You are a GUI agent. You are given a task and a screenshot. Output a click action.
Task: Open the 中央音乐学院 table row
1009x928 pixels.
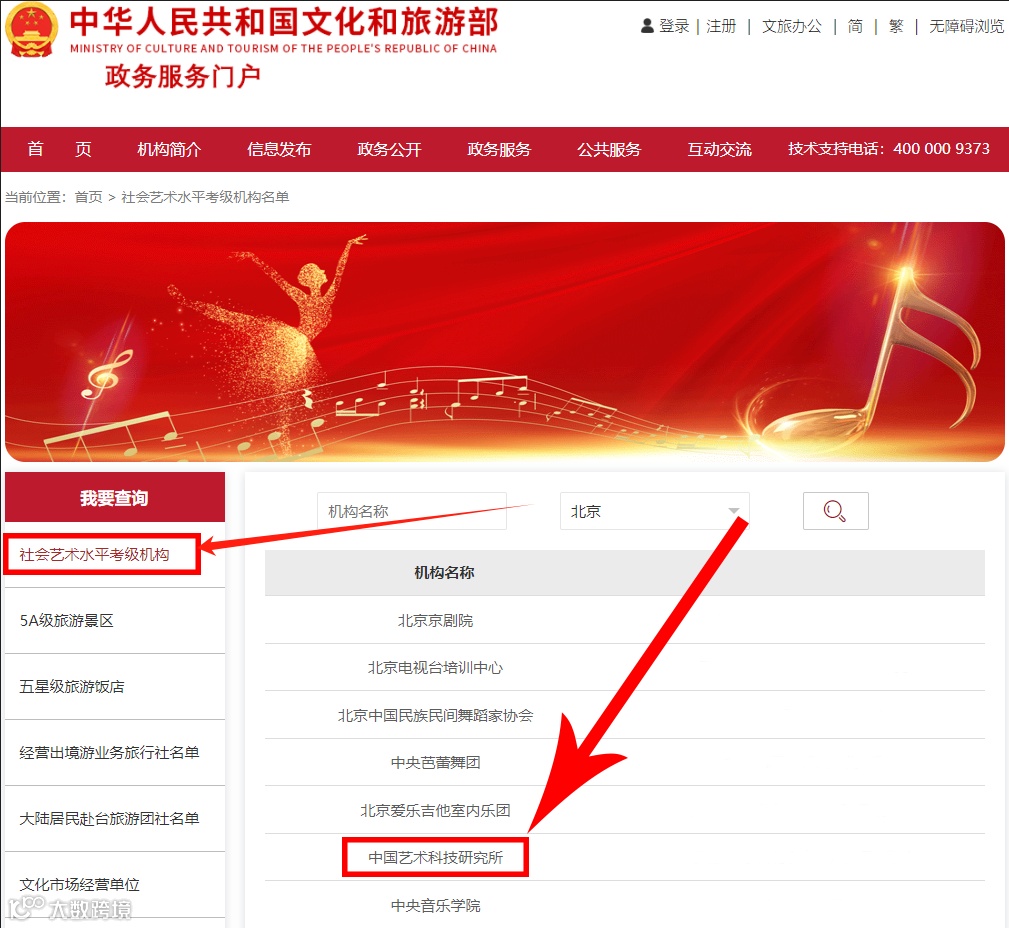coord(625,905)
